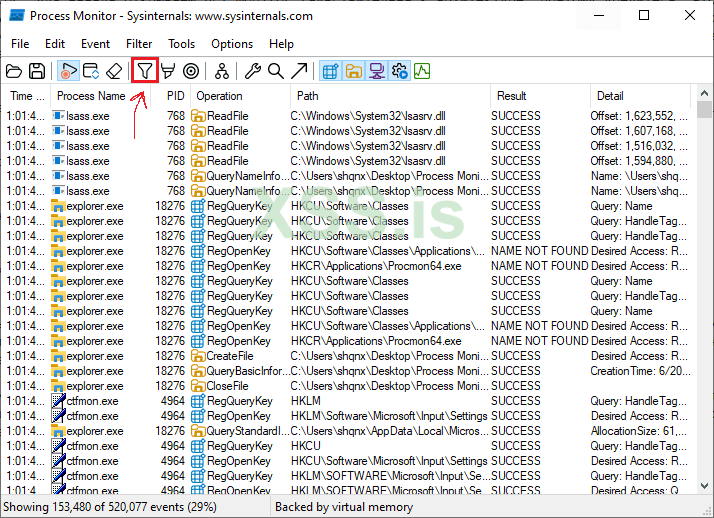Toggle the Capture events button
Viewport: 714px width, 518px height.
pos(68,71)
